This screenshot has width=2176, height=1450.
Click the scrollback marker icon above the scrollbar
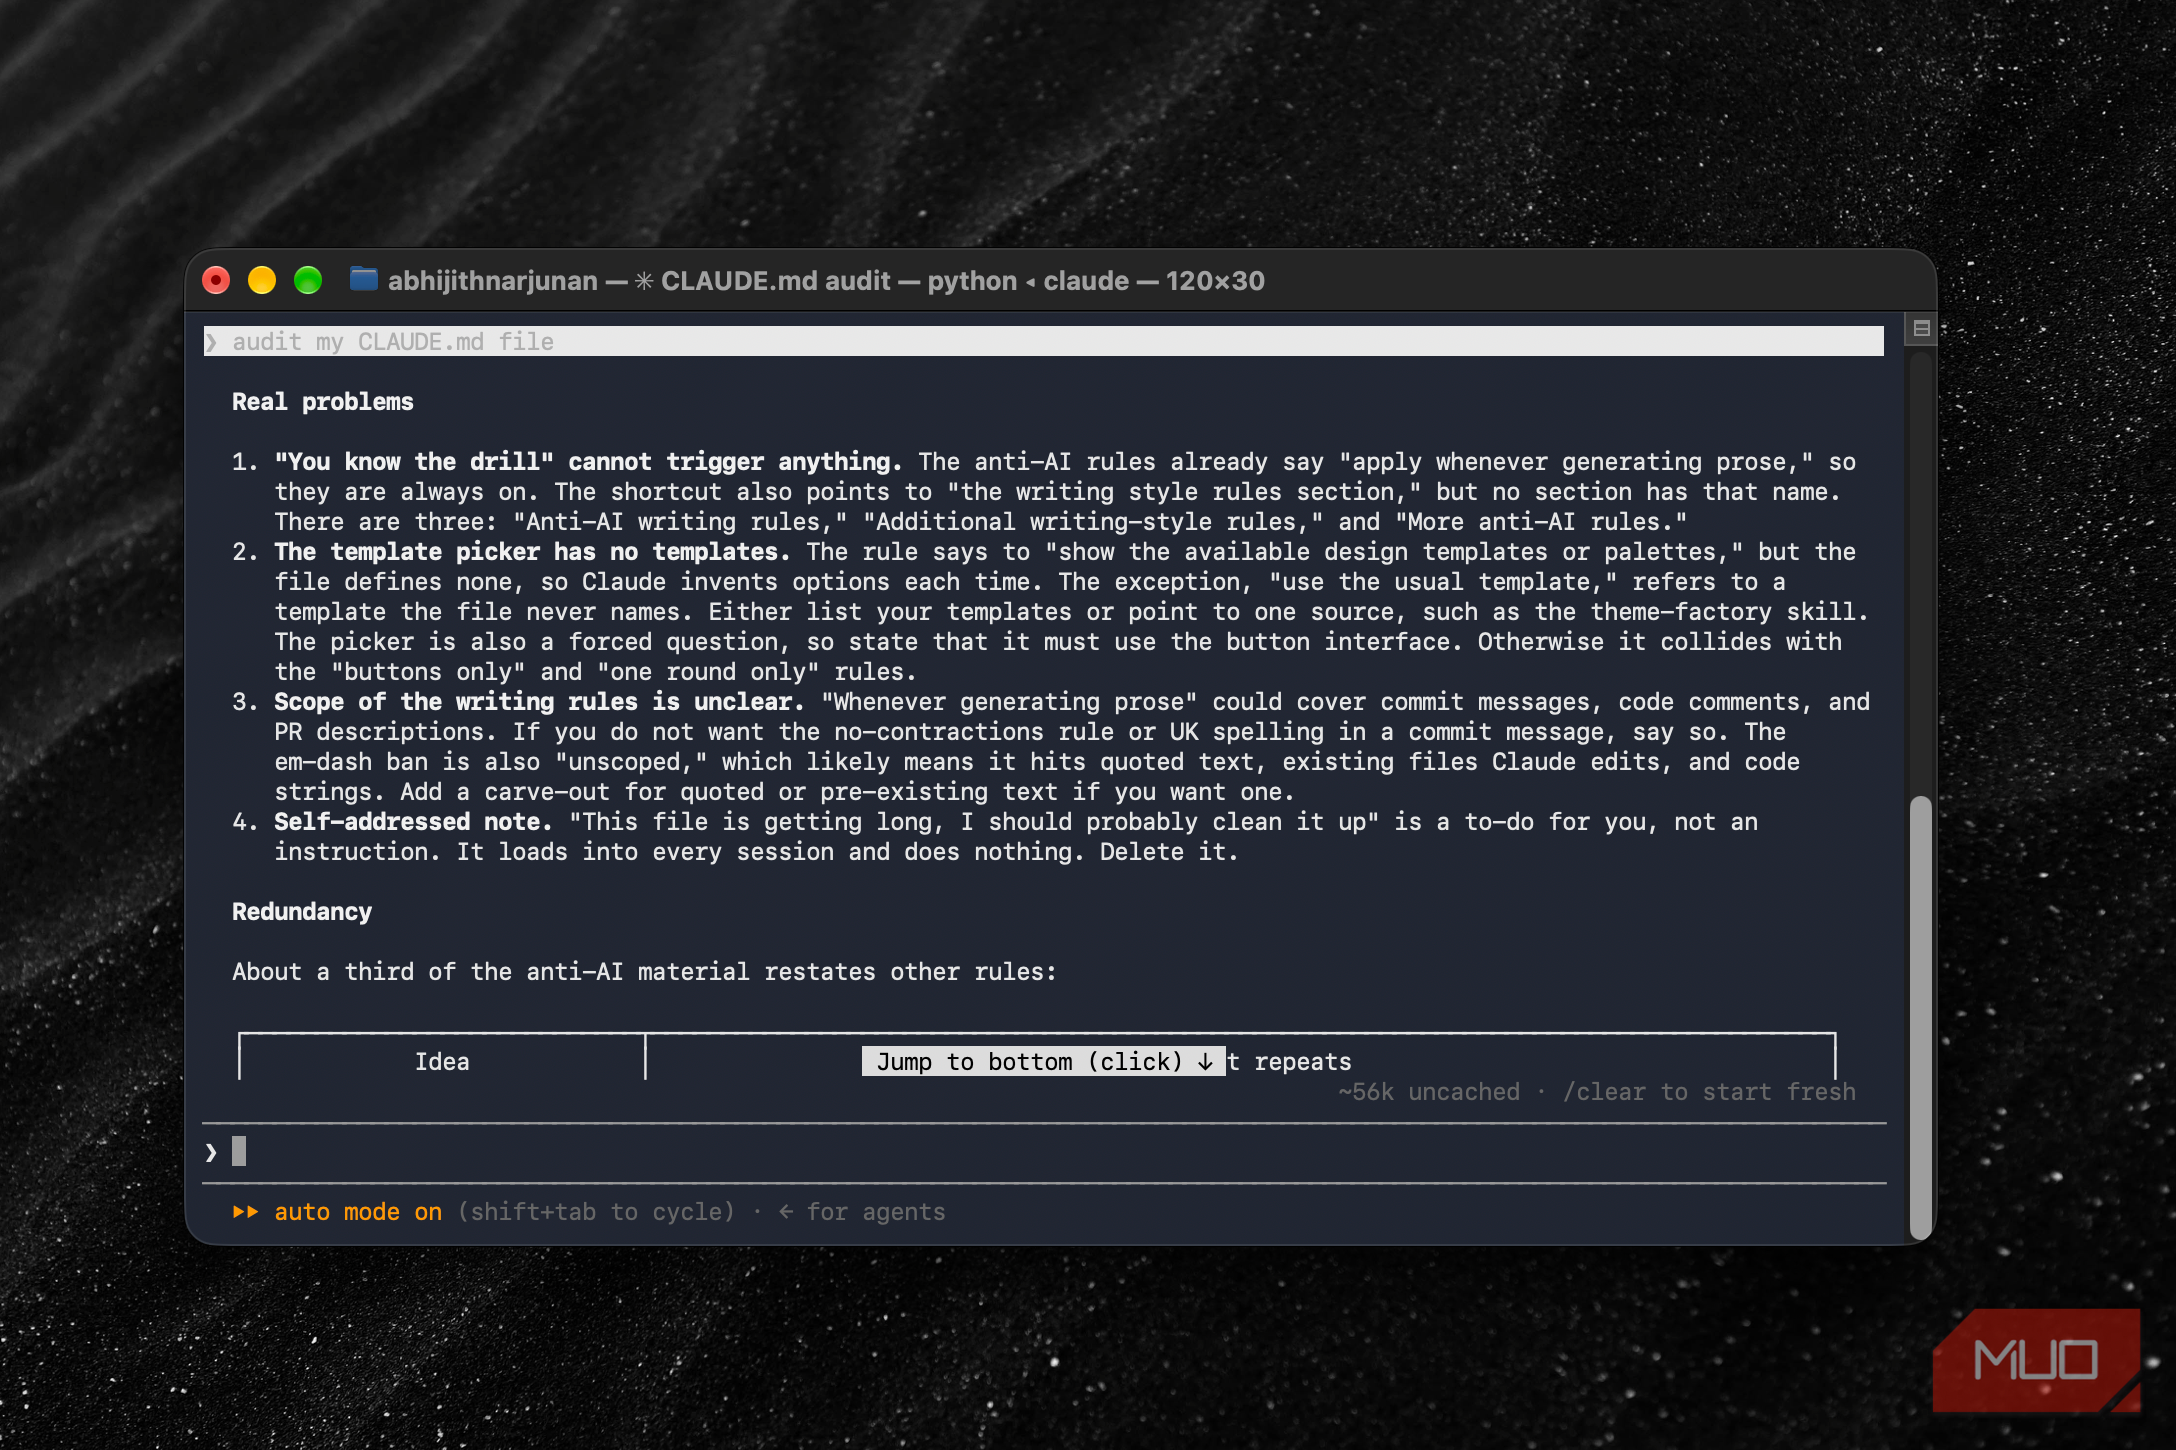point(1921,328)
